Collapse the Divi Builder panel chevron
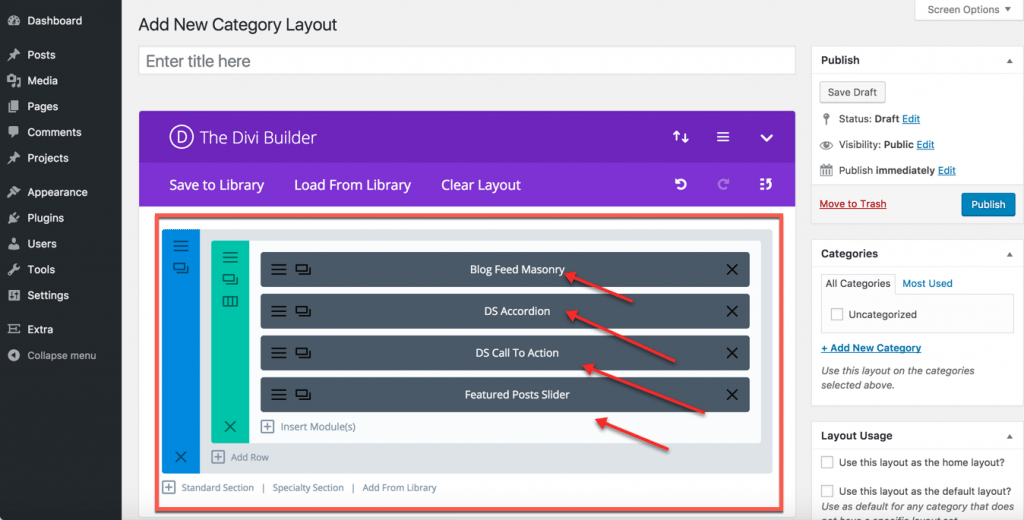The image size is (1024, 520). pos(767,138)
